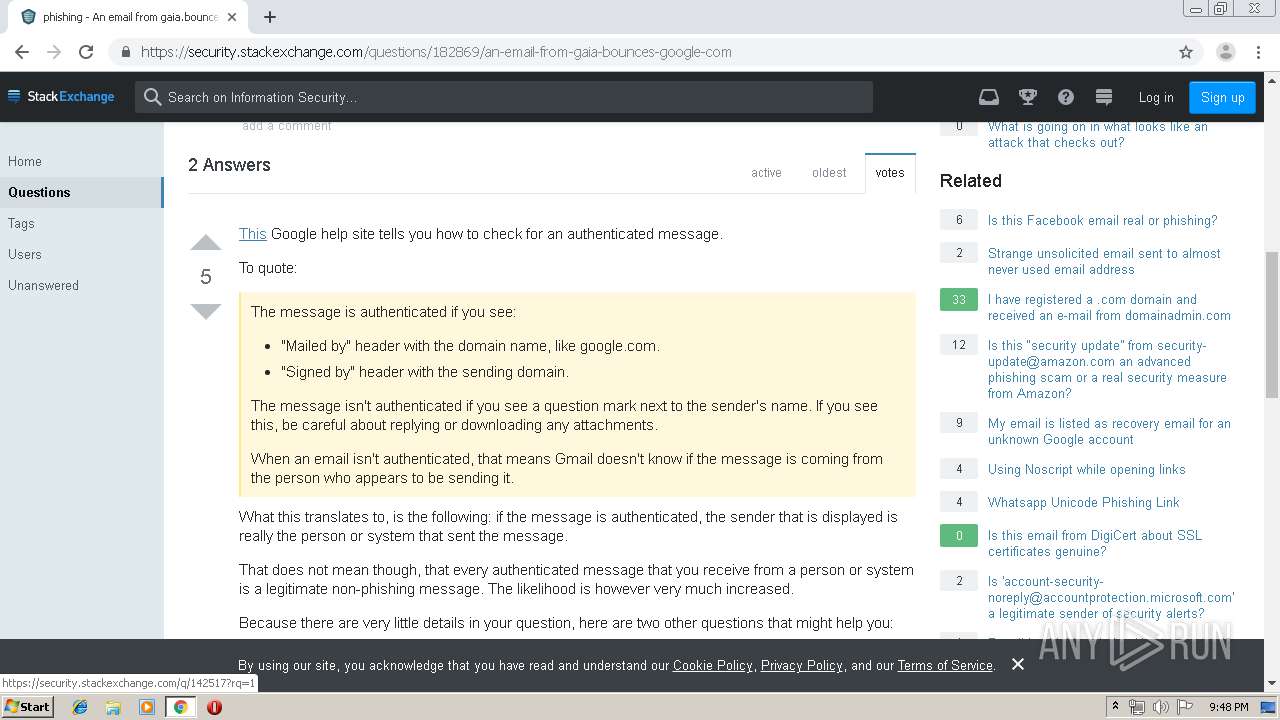Bookmark this page with star icon

1186,52
